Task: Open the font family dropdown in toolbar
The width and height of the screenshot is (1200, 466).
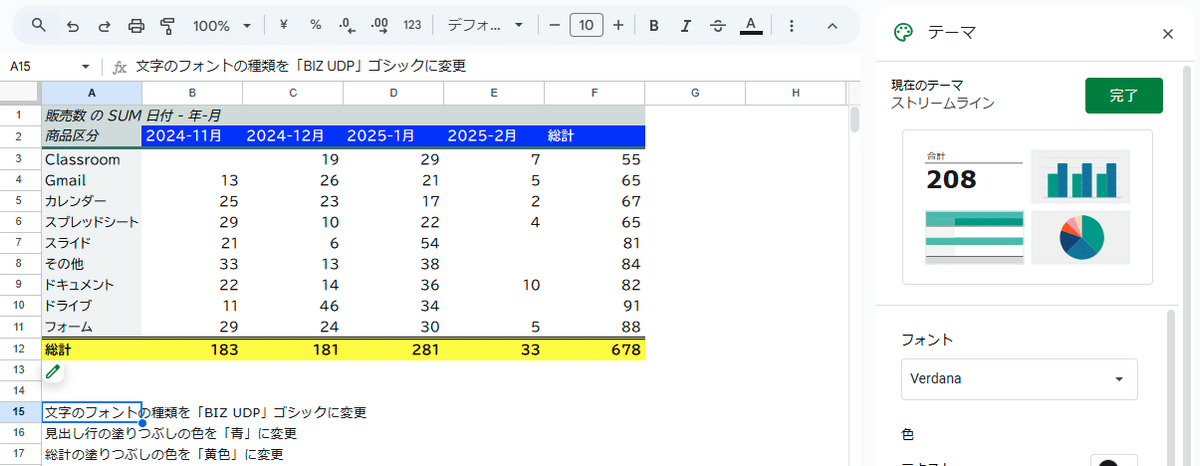Action: (484, 25)
